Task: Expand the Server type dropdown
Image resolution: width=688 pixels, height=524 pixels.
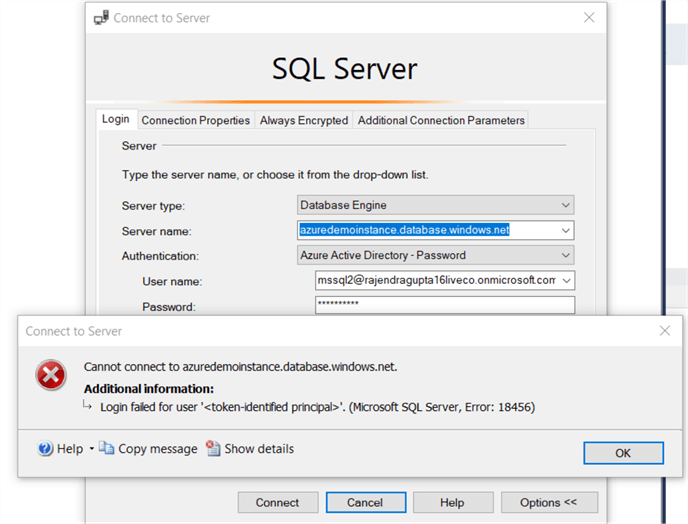Action: click(566, 205)
